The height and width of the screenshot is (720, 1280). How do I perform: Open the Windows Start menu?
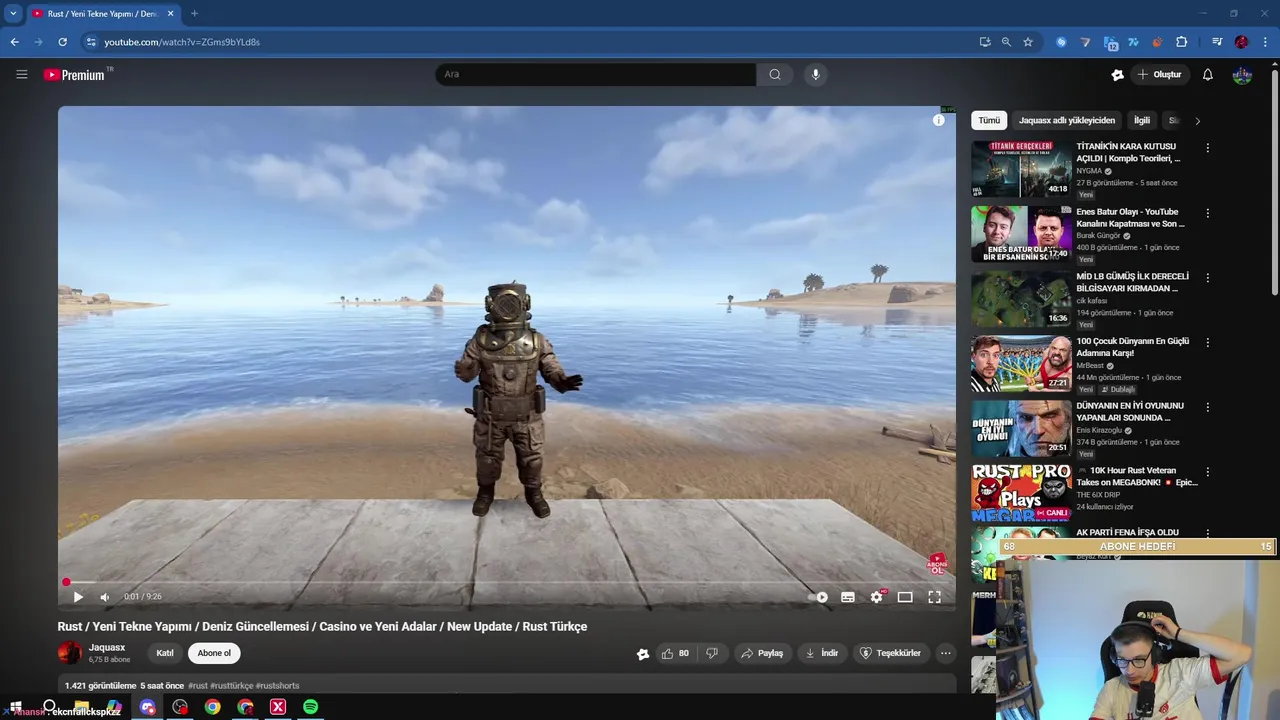pos(15,707)
